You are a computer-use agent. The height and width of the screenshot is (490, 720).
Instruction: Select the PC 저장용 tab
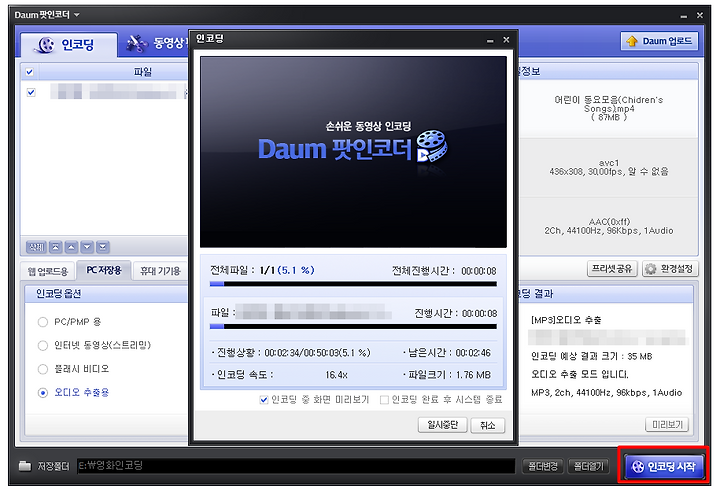[104, 270]
